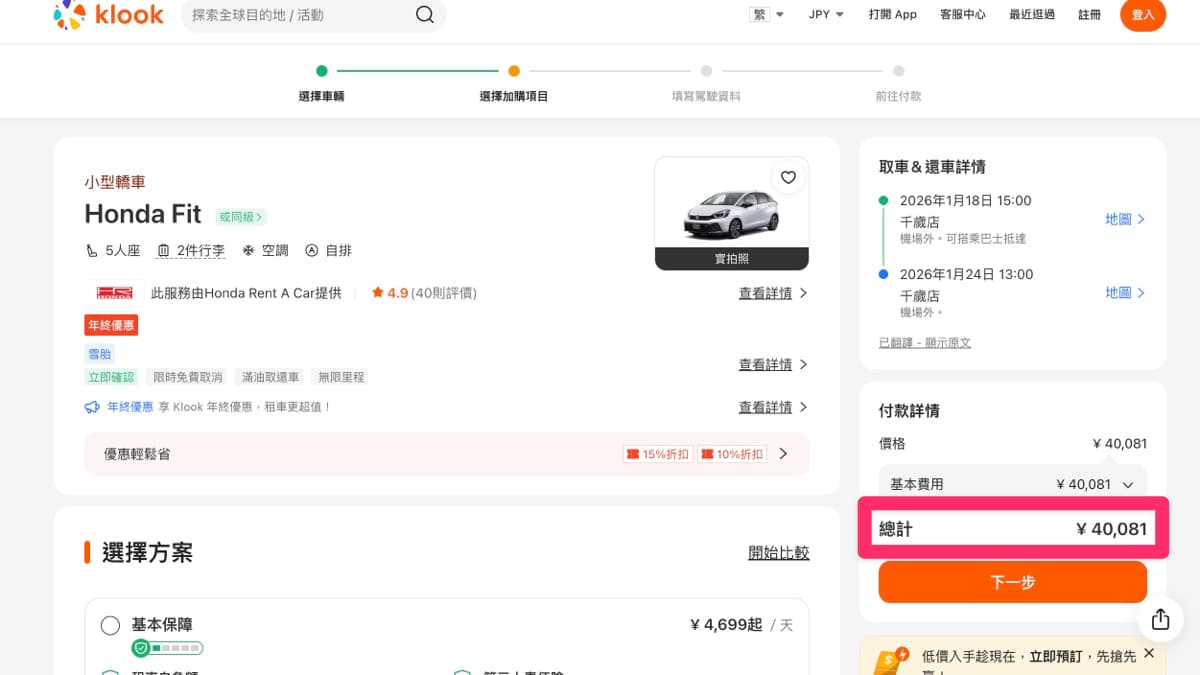Click the megaphone 年終優惠 icon

[x=92, y=407]
